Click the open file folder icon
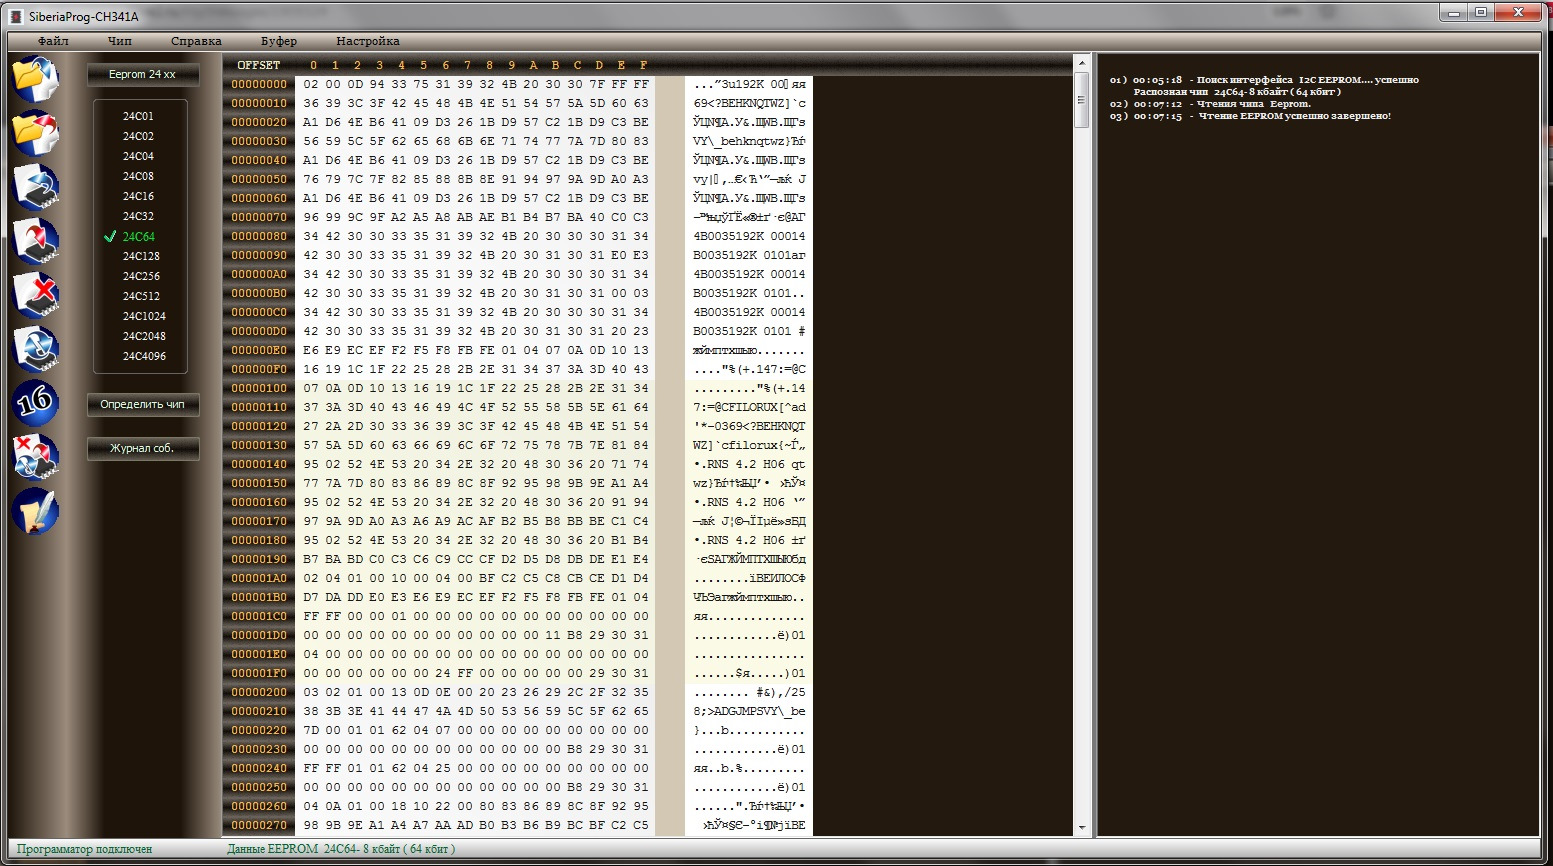Screen dimensions: 1553x866 tap(35, 79)
